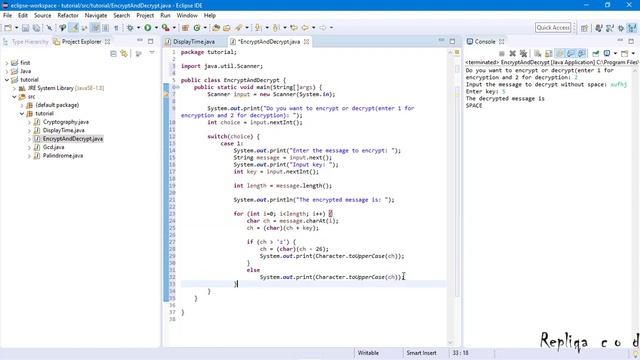The height and width of the screenshot is (360, 640).
Task: Click the Remove Launch X icon in Console
Action: 513,53
